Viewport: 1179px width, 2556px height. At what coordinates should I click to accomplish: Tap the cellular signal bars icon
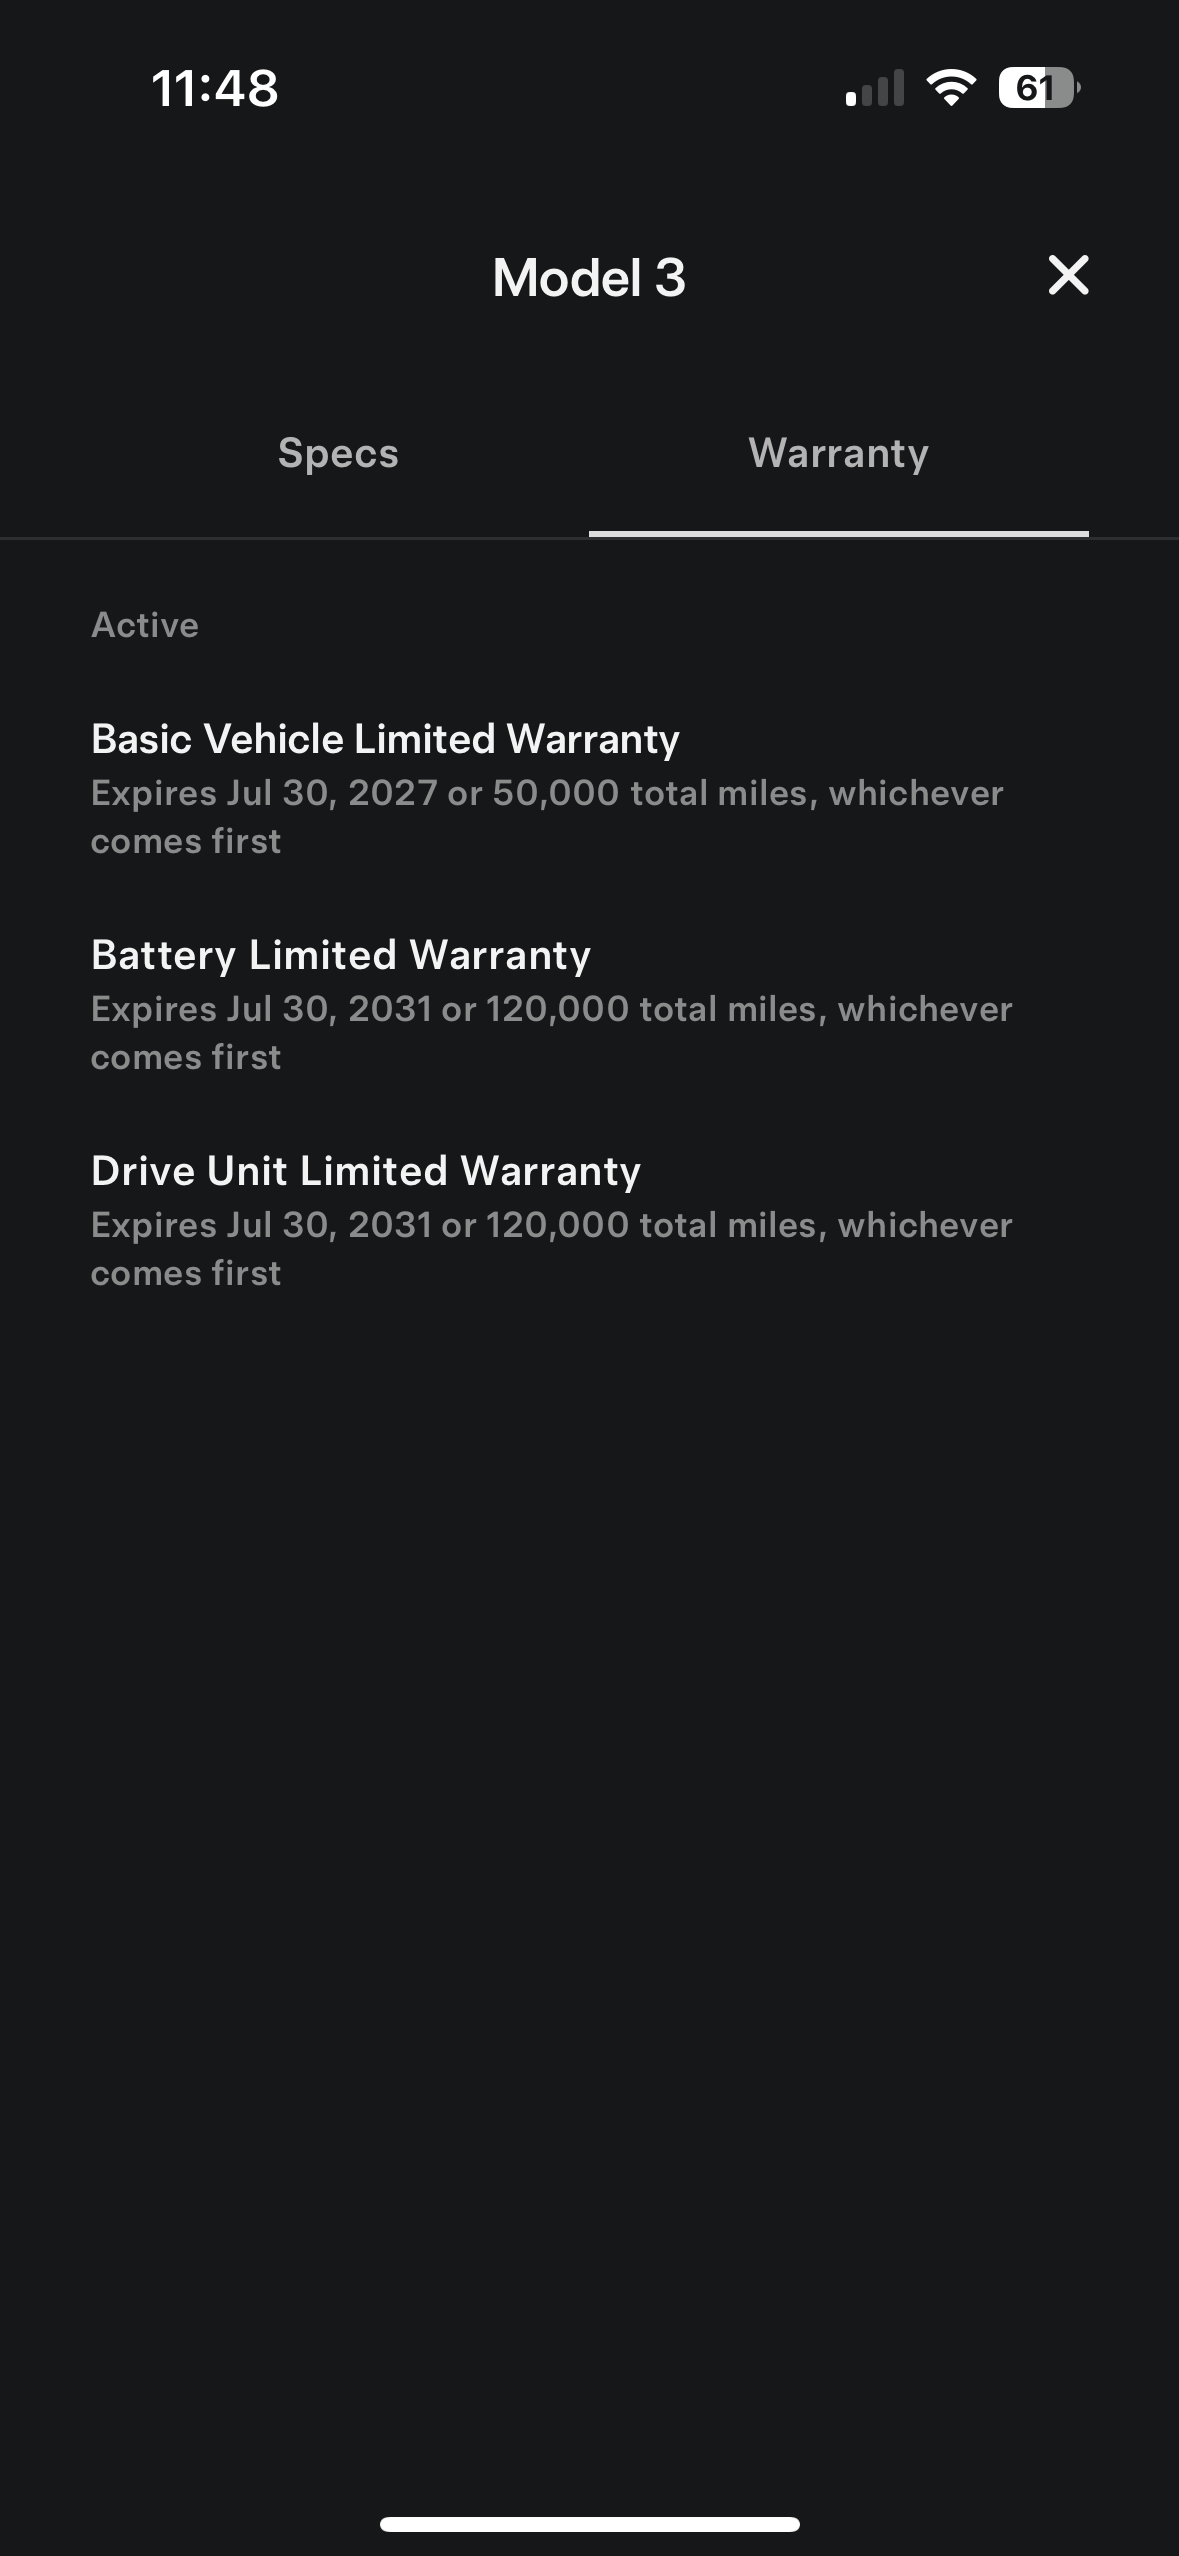pyautogui.click(x=875, y=88)
